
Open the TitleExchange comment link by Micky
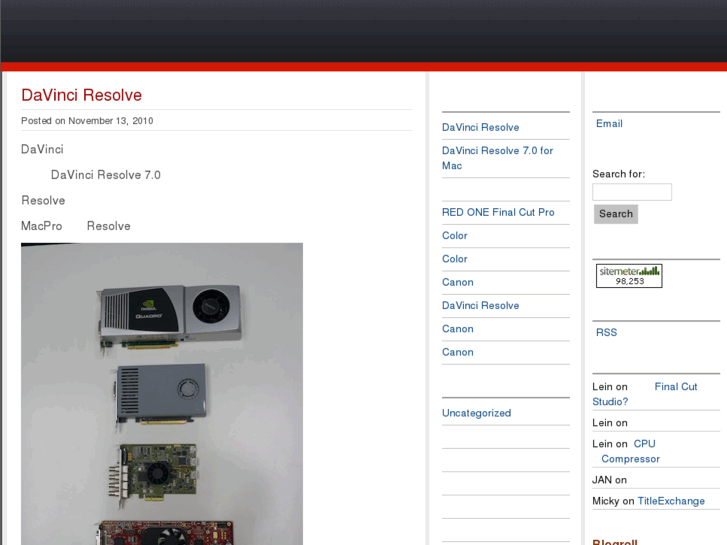(x=671, y=501)
